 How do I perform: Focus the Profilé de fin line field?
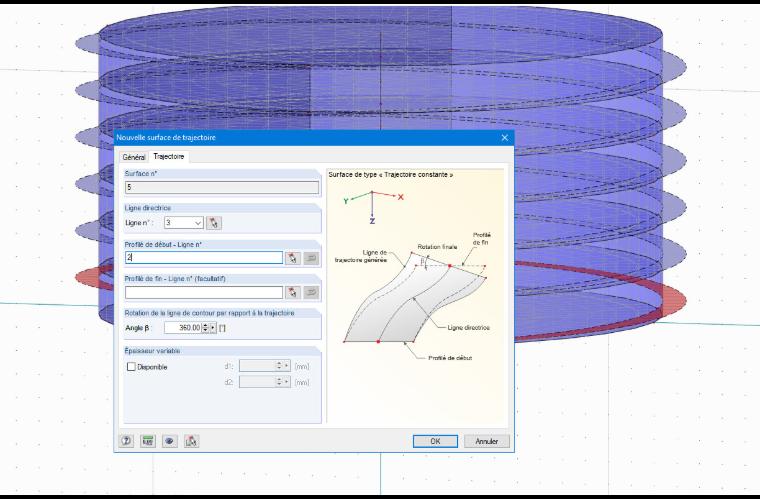[204, 292]
